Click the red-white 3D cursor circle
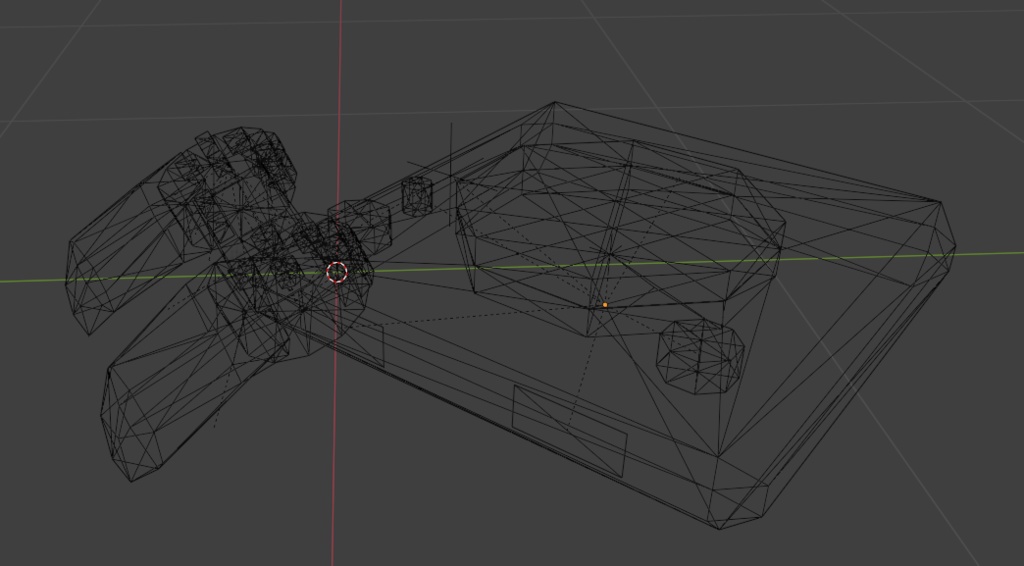 pyautogui.click(x=336, y=272)
